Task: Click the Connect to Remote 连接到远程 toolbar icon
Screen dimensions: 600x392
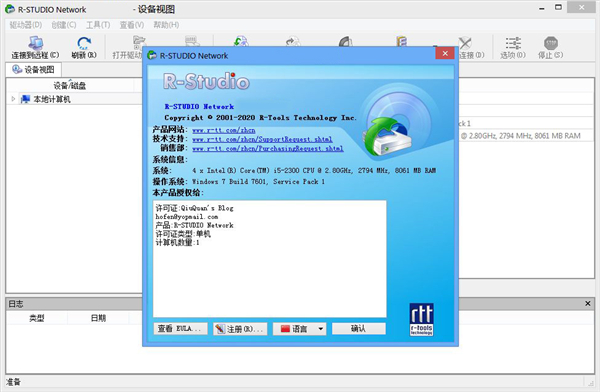Action: [x=36, y=43]
